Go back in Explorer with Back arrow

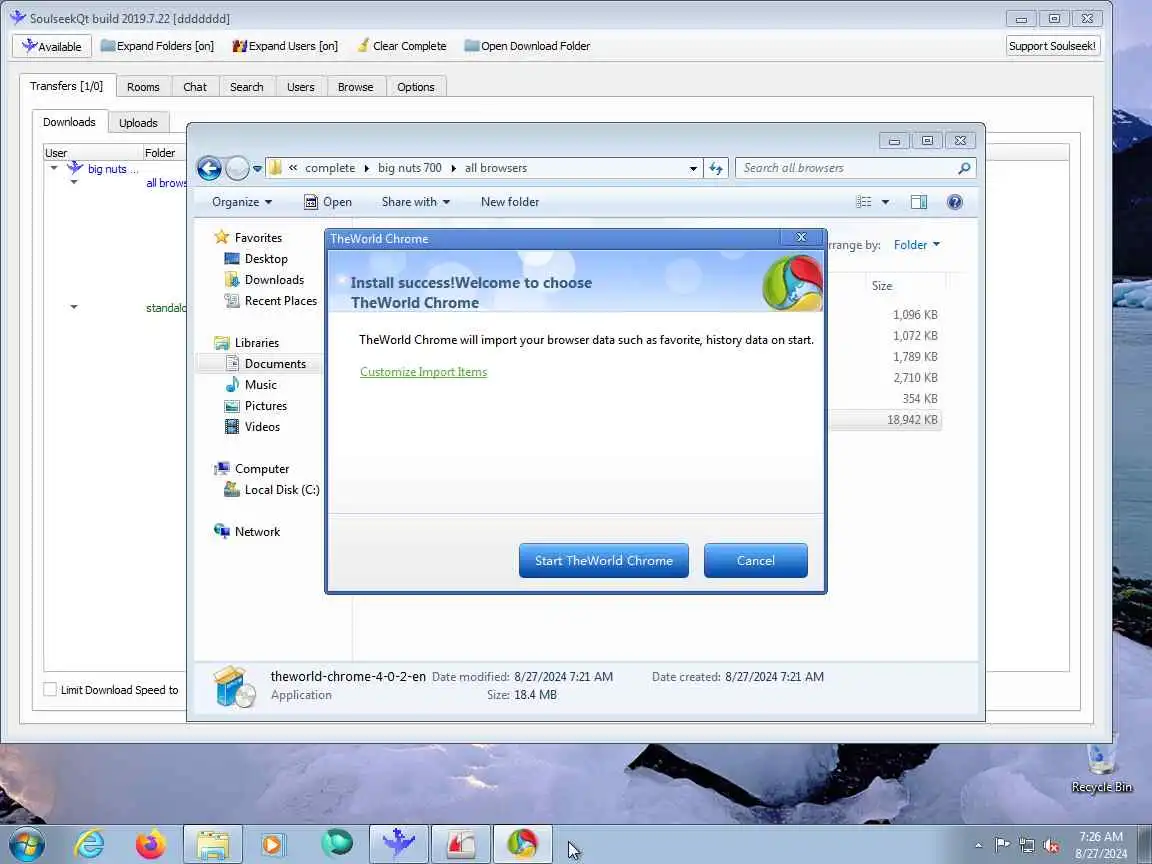point(209,168)
